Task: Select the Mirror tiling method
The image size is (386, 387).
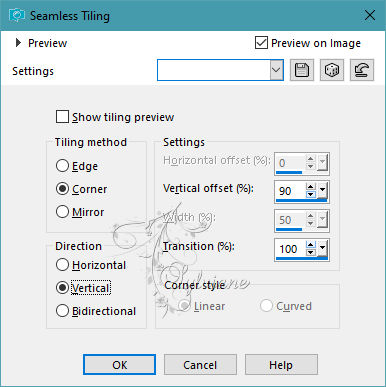Action: [62, 212]
